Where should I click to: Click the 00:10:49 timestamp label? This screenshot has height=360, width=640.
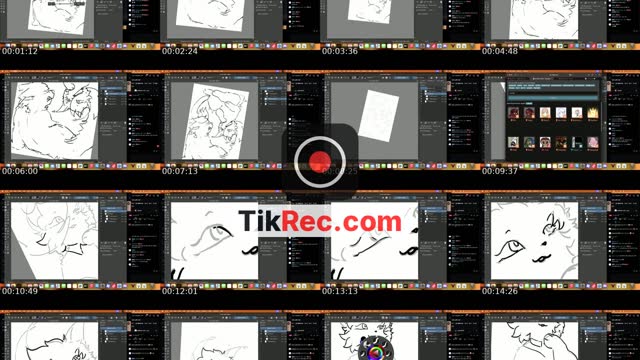[20, 291]
